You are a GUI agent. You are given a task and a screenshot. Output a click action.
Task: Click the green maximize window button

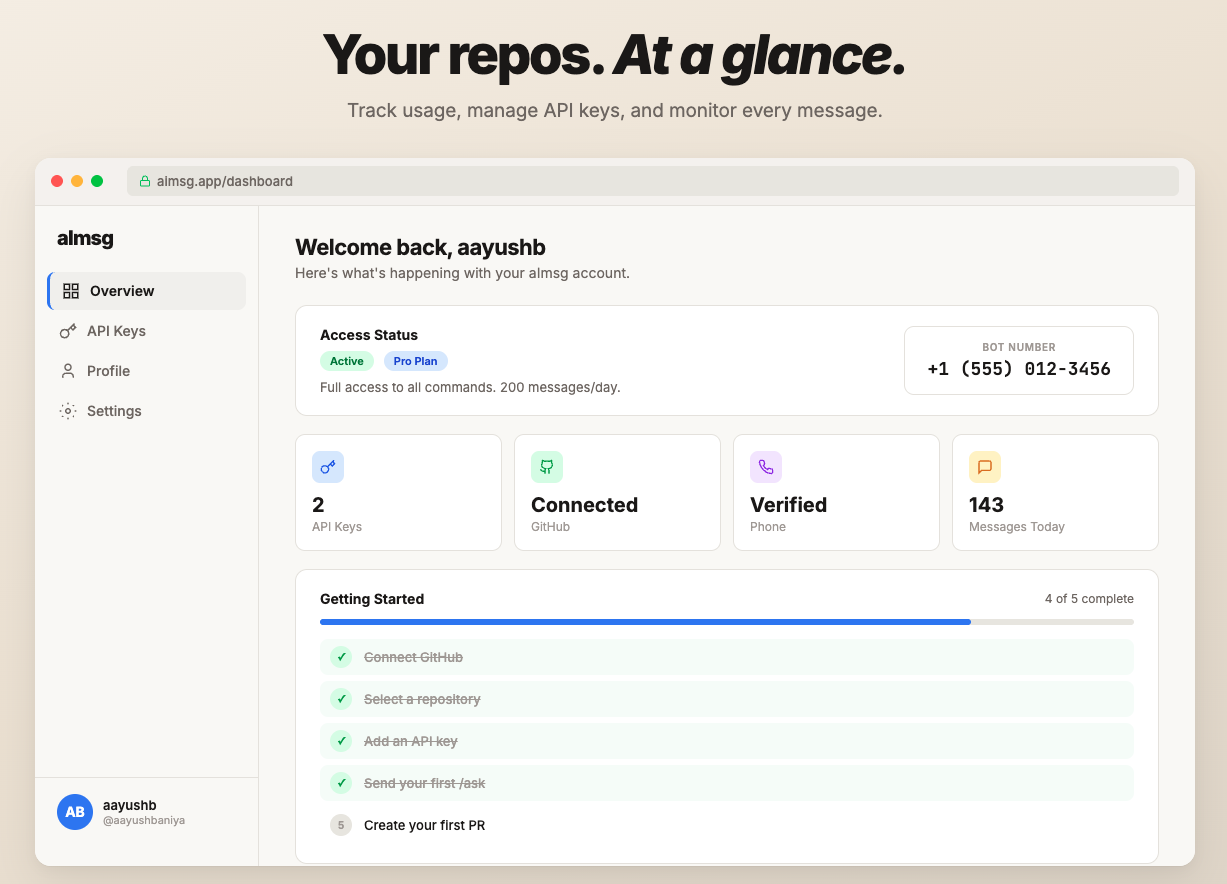coord(97,181)
